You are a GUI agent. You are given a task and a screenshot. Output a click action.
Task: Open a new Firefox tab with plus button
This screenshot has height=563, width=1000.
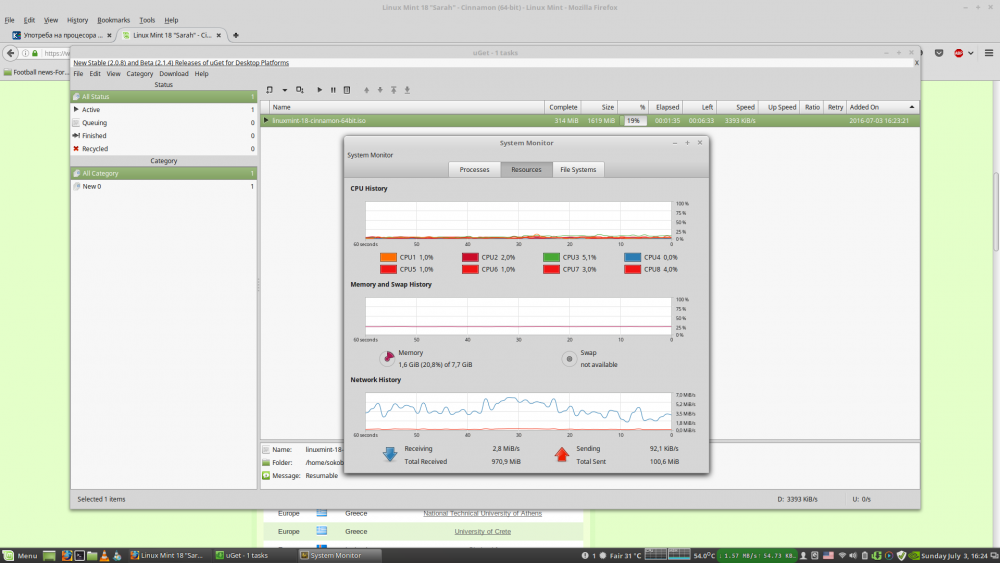(235, 35)
